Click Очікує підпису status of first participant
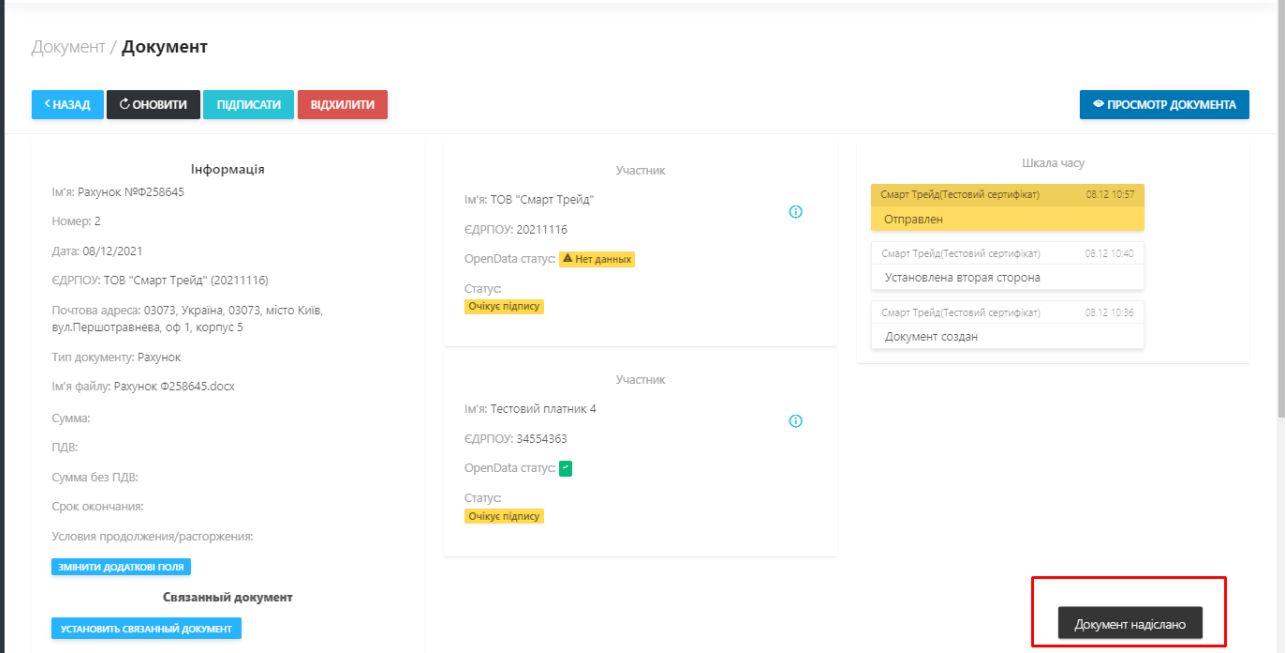The height and width of the screenshot is (653, 1286). coord(504,307)
